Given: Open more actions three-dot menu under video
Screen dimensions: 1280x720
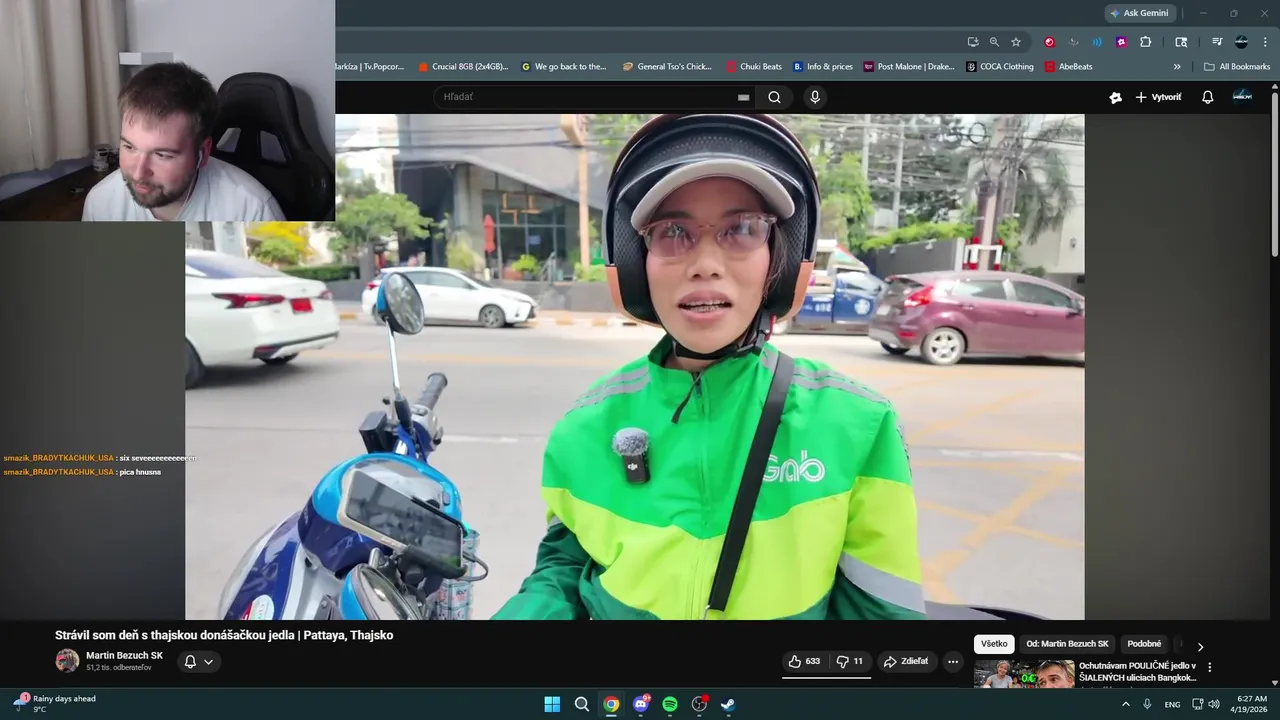Looking at the screenshot, I should click(953, 661).
